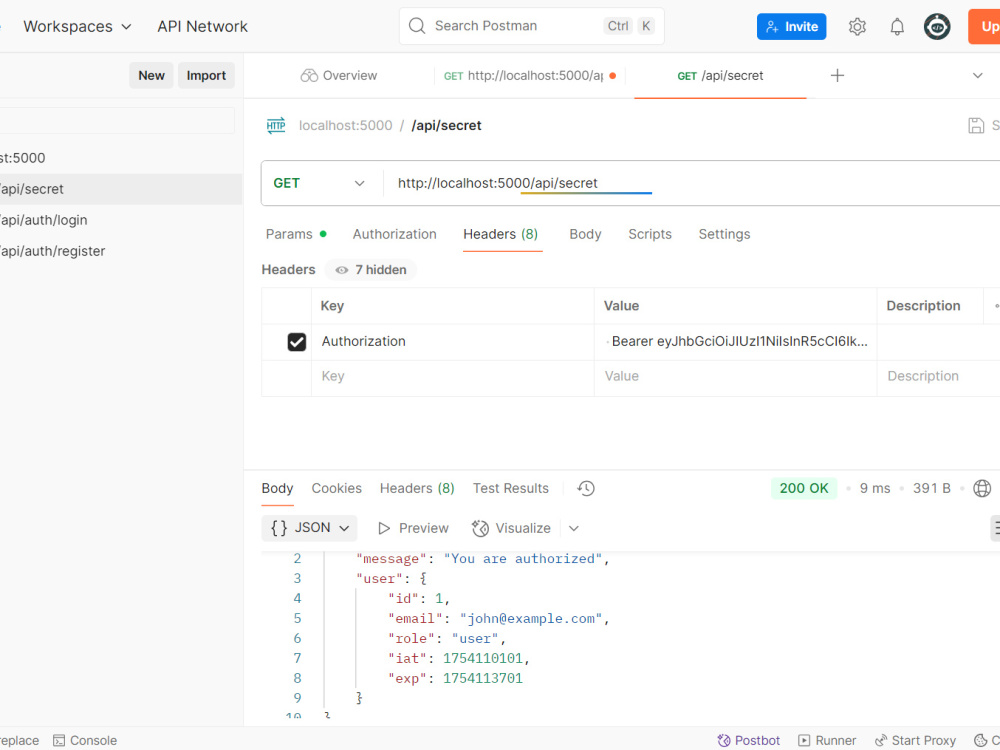Open the Scripts tab
Screen dimensions: 1000x750
click(x=650, y=234)
